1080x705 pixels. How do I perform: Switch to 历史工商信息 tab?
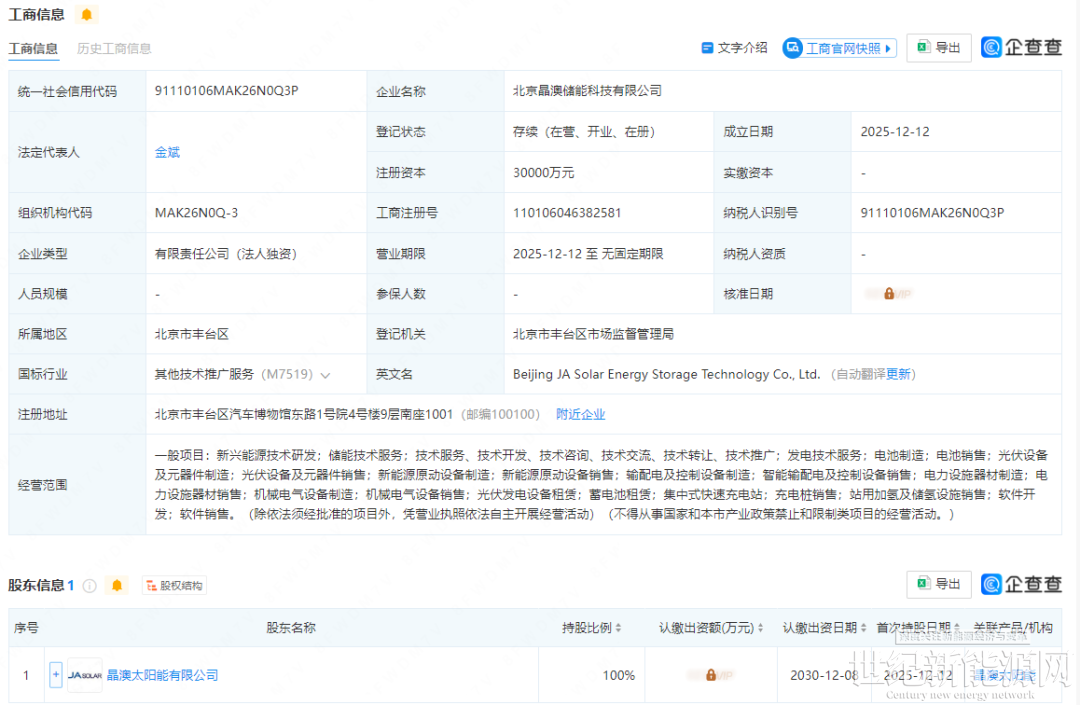[114, 49]
